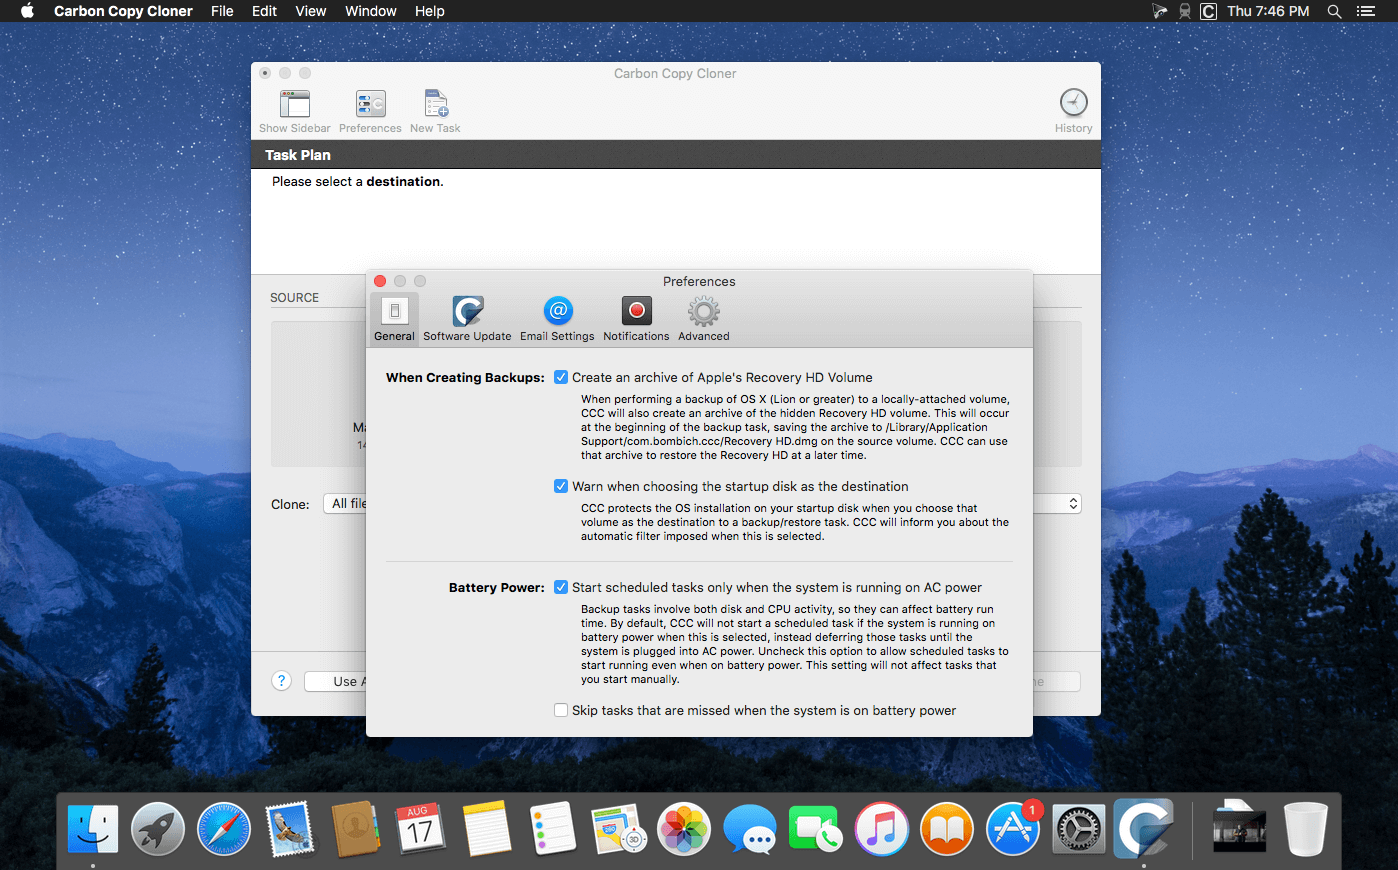Open Spotlight search in menu bar
The height and width of the screenshot is (870, 1398).
pos(1334,11)
